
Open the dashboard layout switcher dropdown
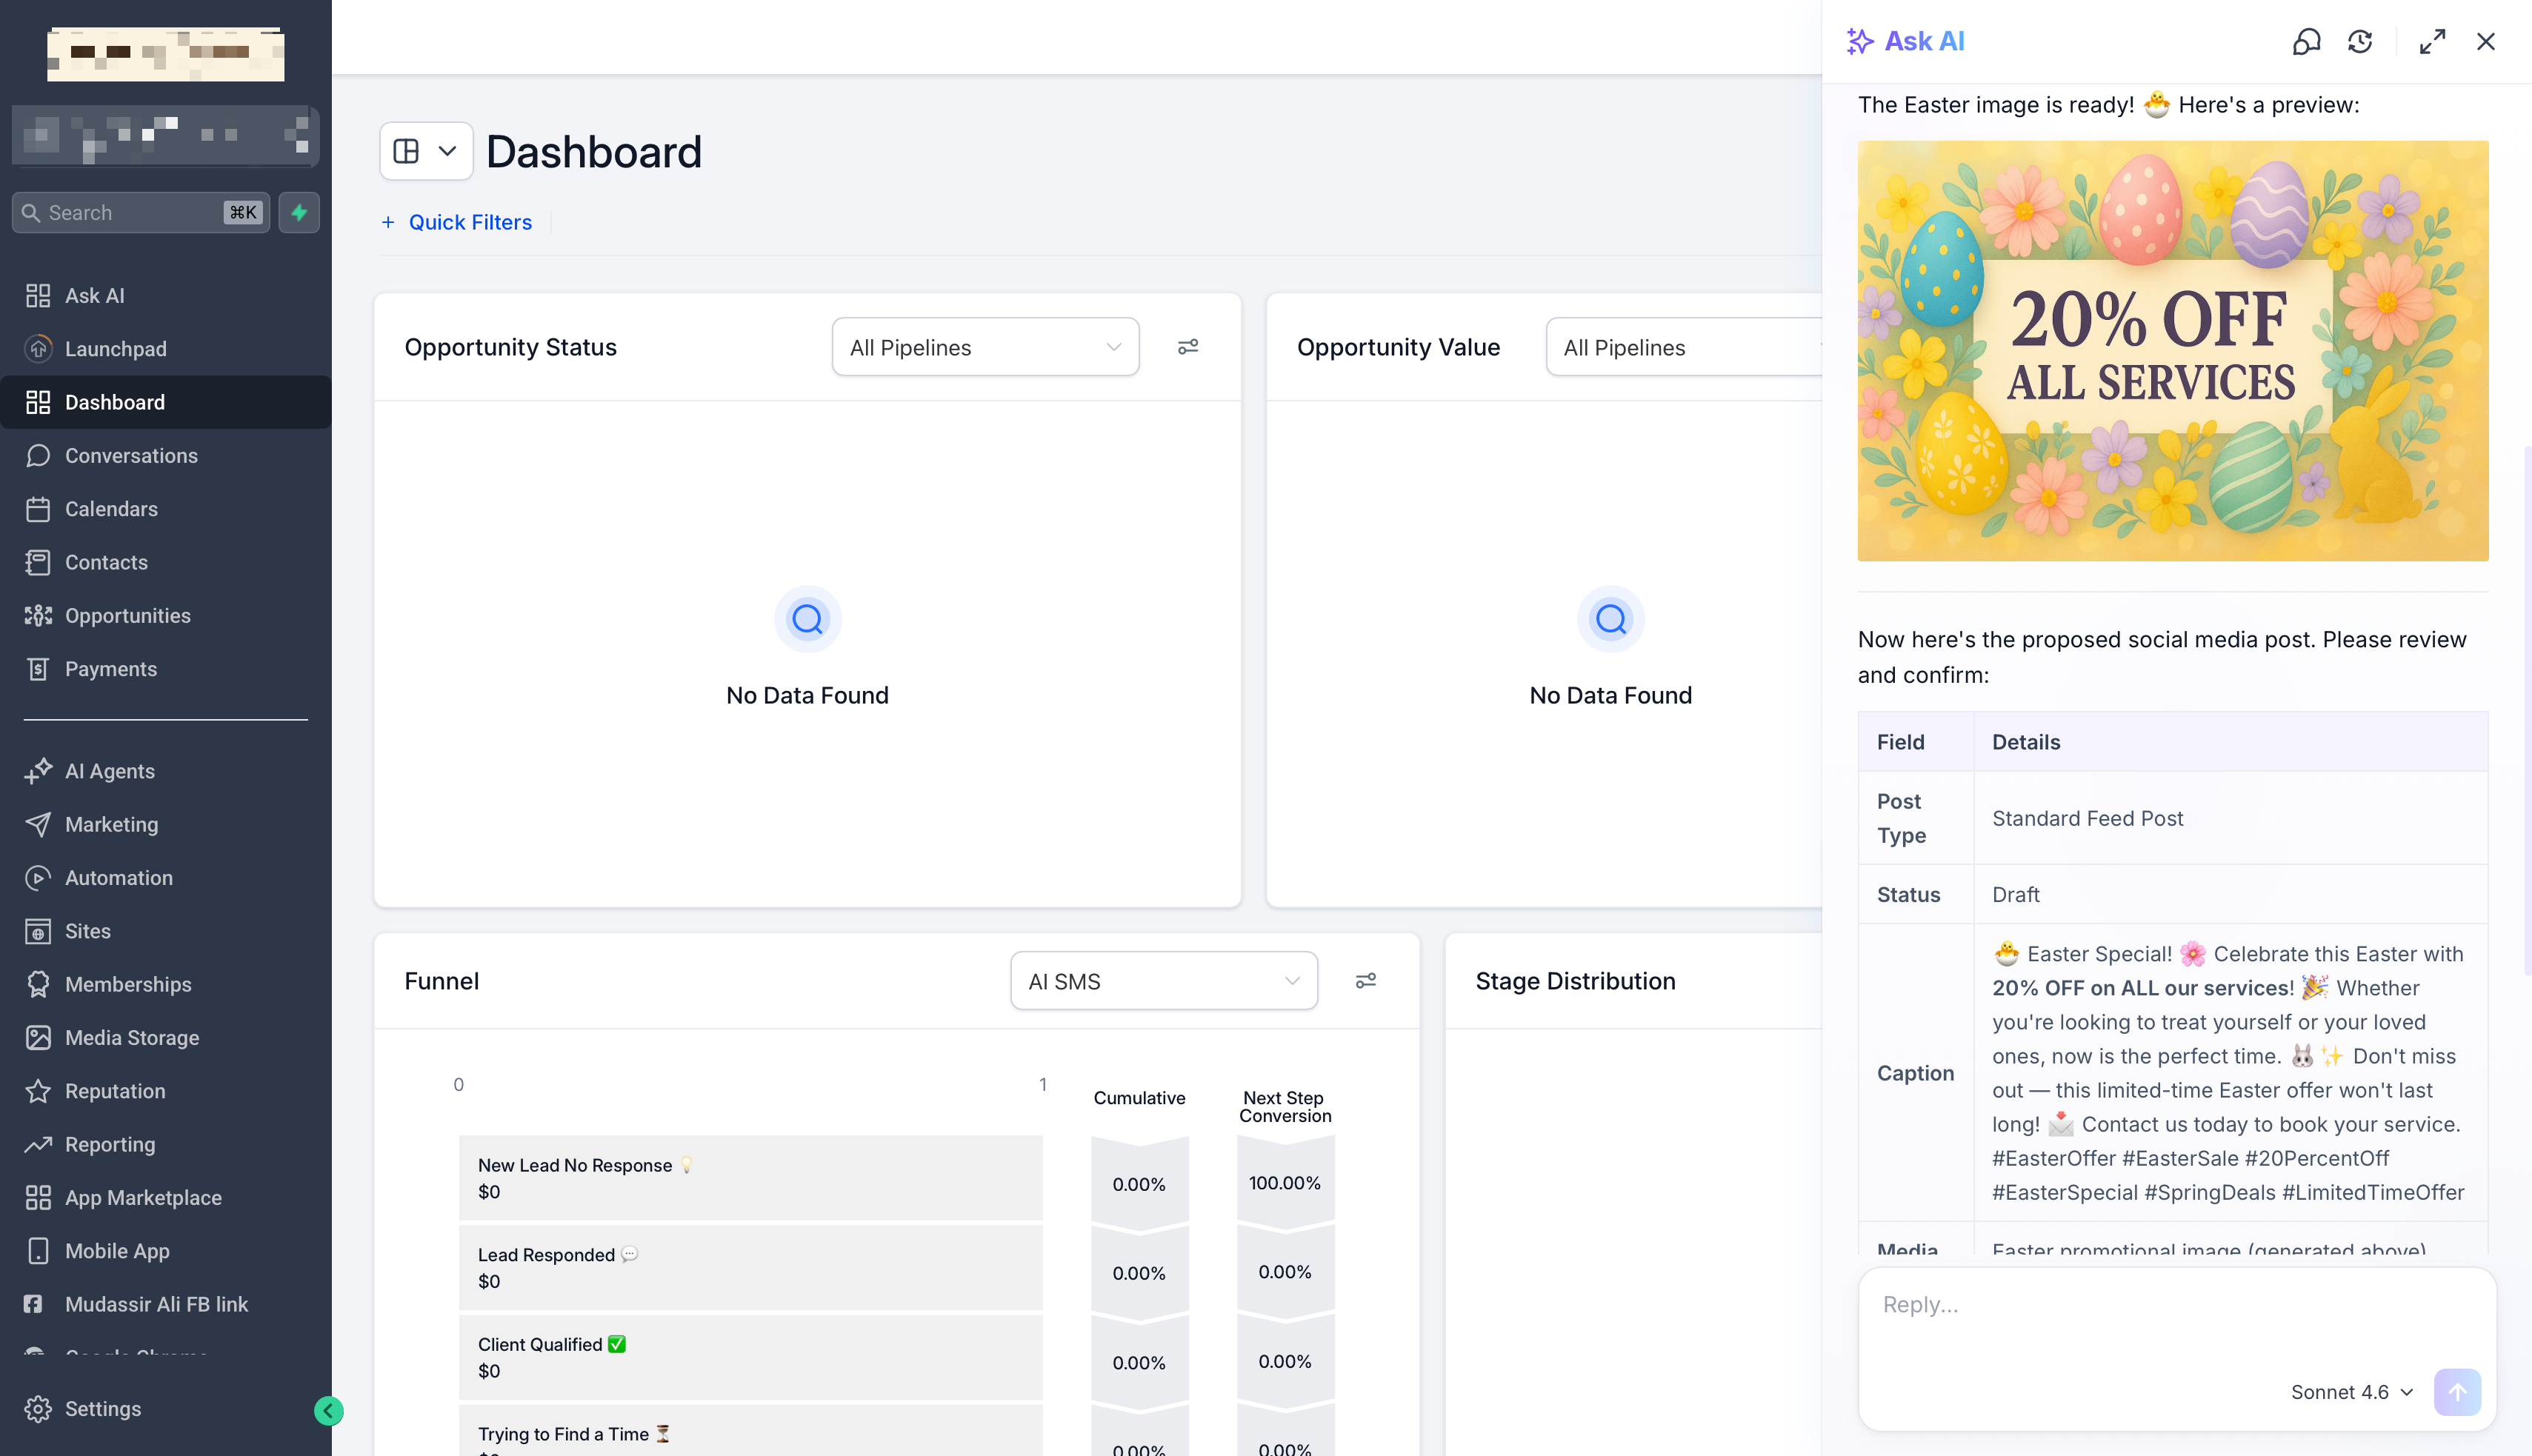(x=426, y=151)
